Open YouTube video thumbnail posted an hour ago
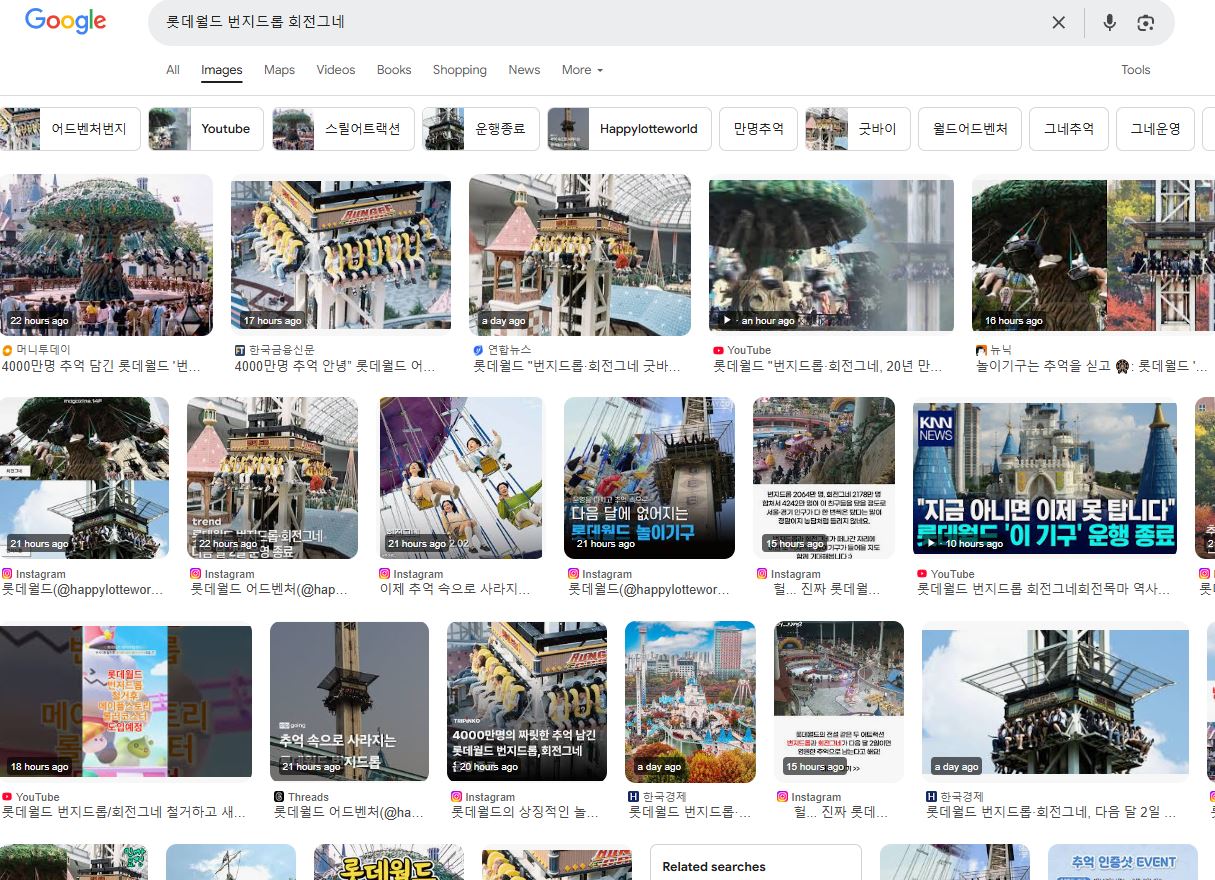 point(832,255)
